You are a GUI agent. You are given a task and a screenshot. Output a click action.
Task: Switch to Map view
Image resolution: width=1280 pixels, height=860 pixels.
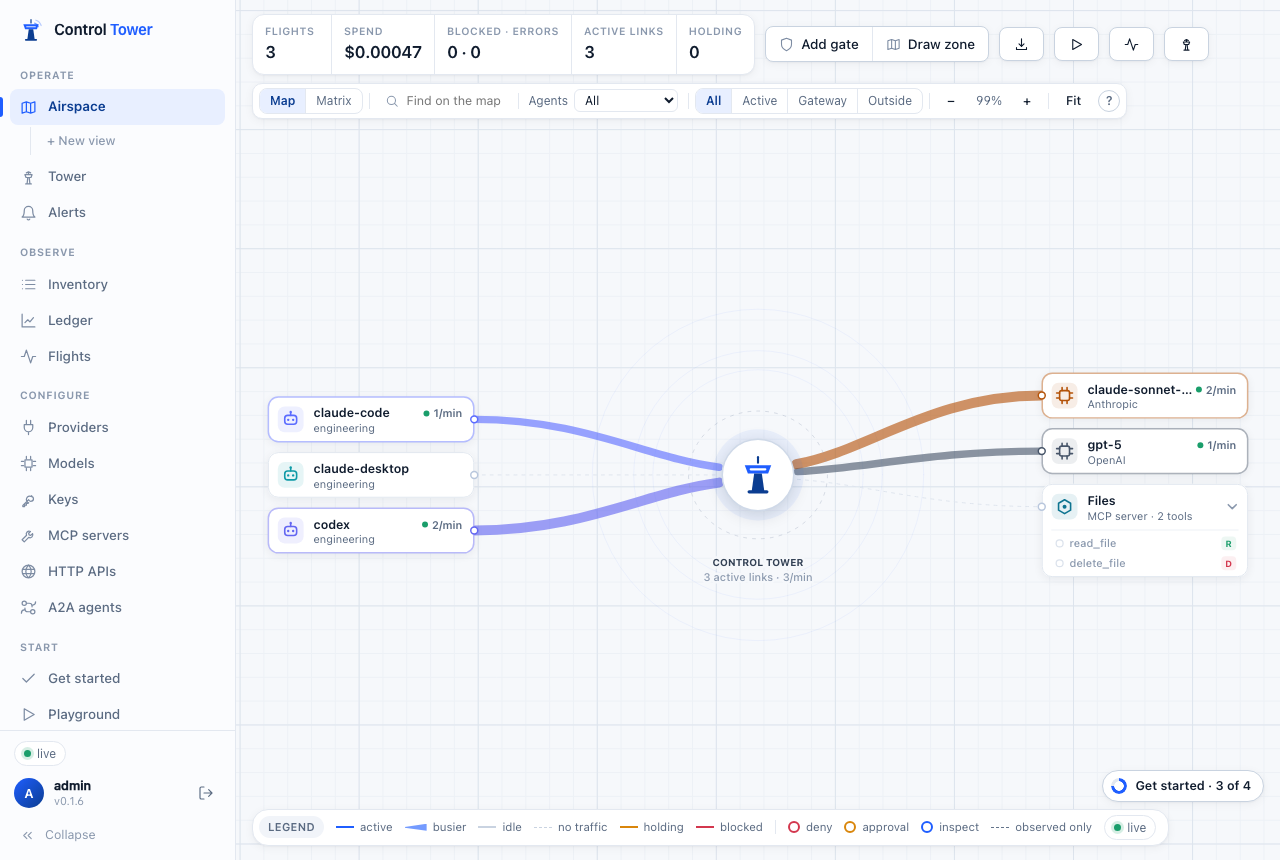(x=283, y=101)
